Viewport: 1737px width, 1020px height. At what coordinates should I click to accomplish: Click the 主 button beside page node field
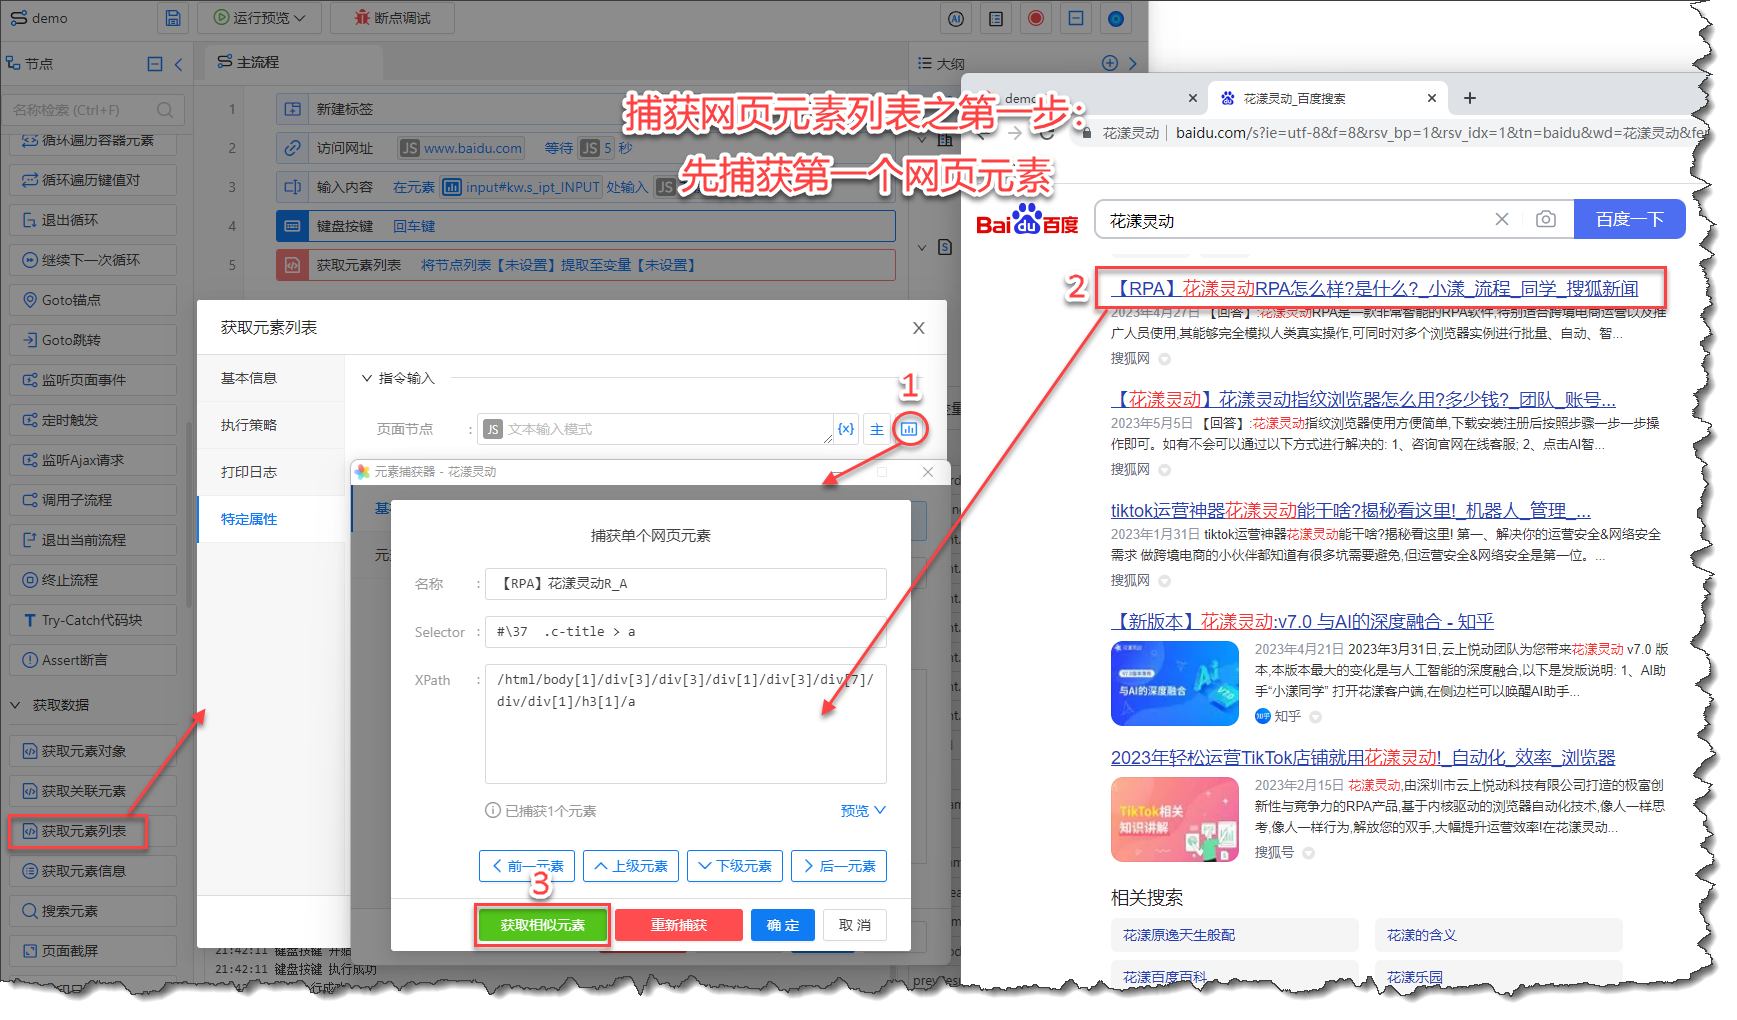click(877, 429)
